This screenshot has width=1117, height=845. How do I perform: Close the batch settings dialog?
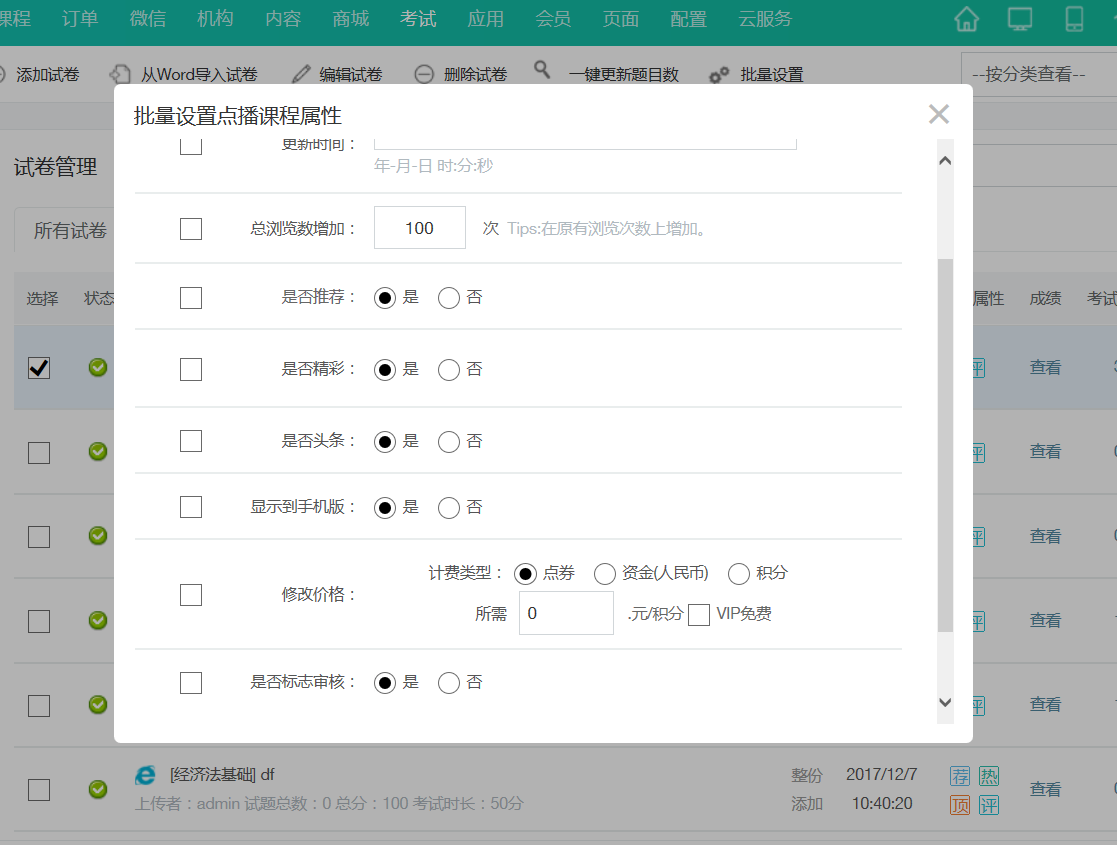click(939, 114)
